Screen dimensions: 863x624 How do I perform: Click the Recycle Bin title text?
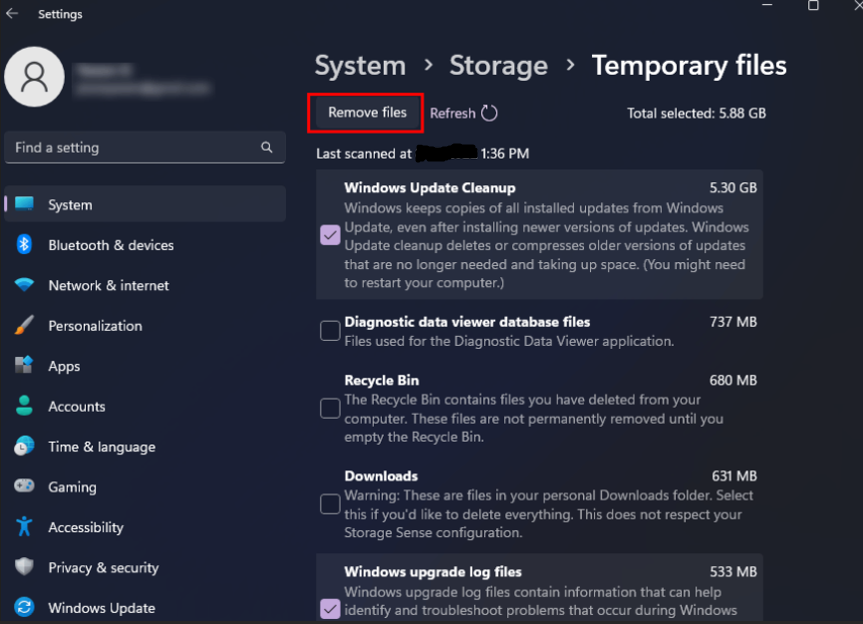(381, 380)
